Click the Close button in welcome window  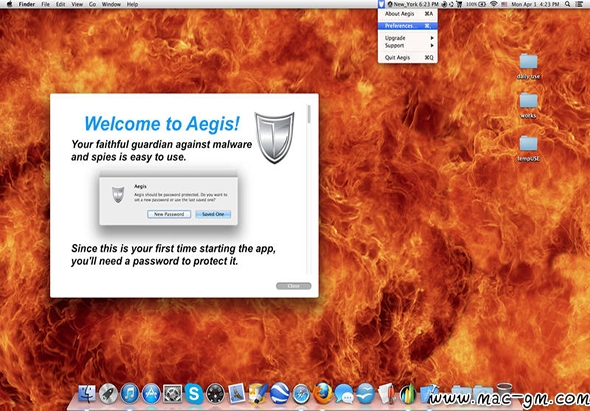[x=293, y=286]
